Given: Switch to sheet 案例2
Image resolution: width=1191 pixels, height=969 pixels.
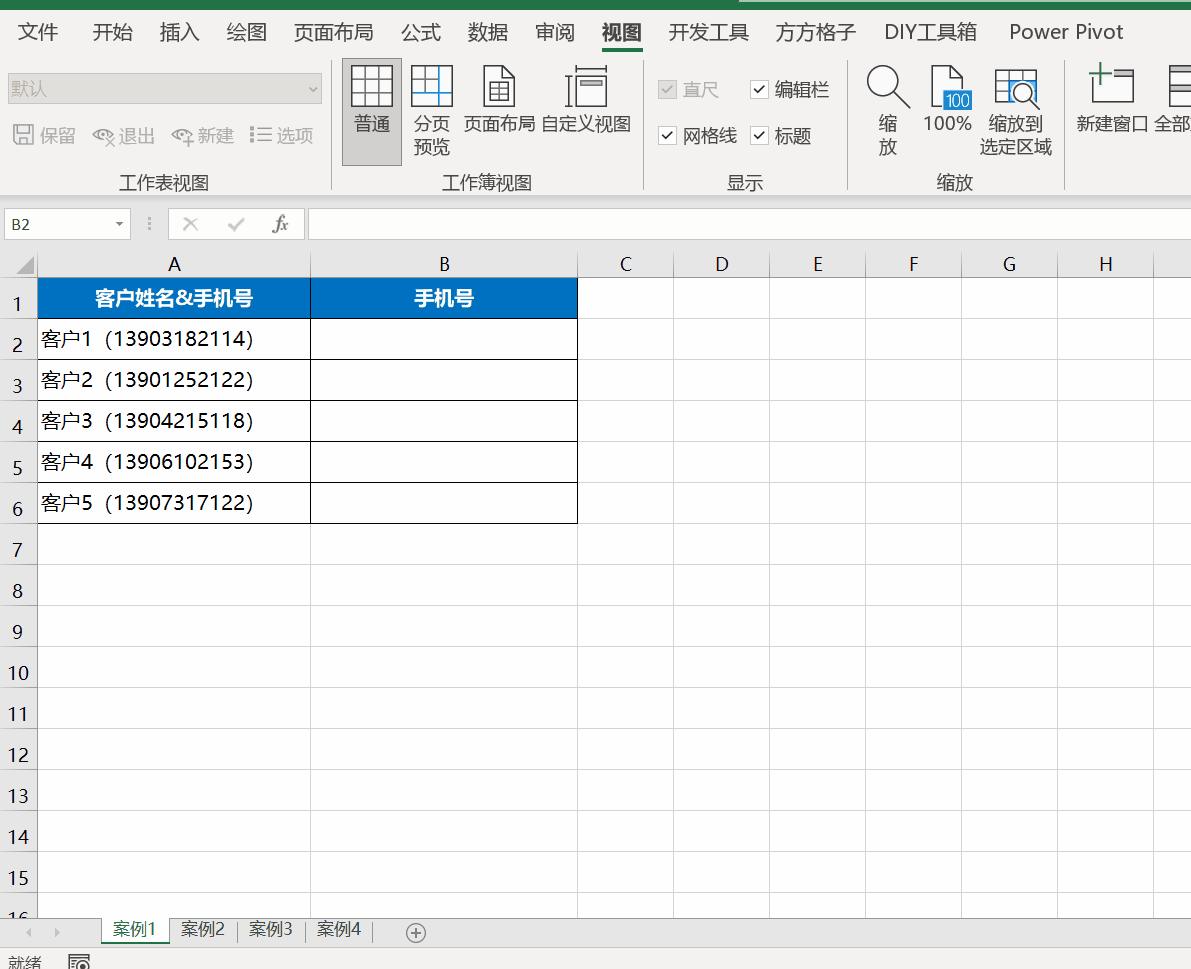Looking at the screenshot, I should tap(203, 930).
